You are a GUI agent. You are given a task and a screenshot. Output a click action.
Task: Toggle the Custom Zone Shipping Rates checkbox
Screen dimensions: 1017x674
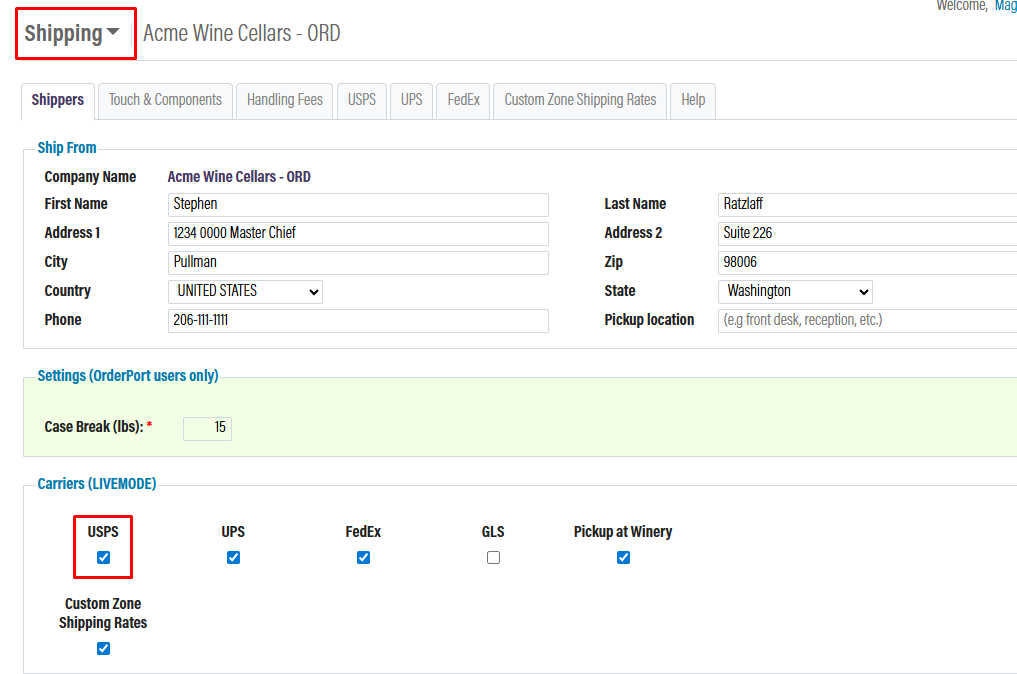pos(103,648)
